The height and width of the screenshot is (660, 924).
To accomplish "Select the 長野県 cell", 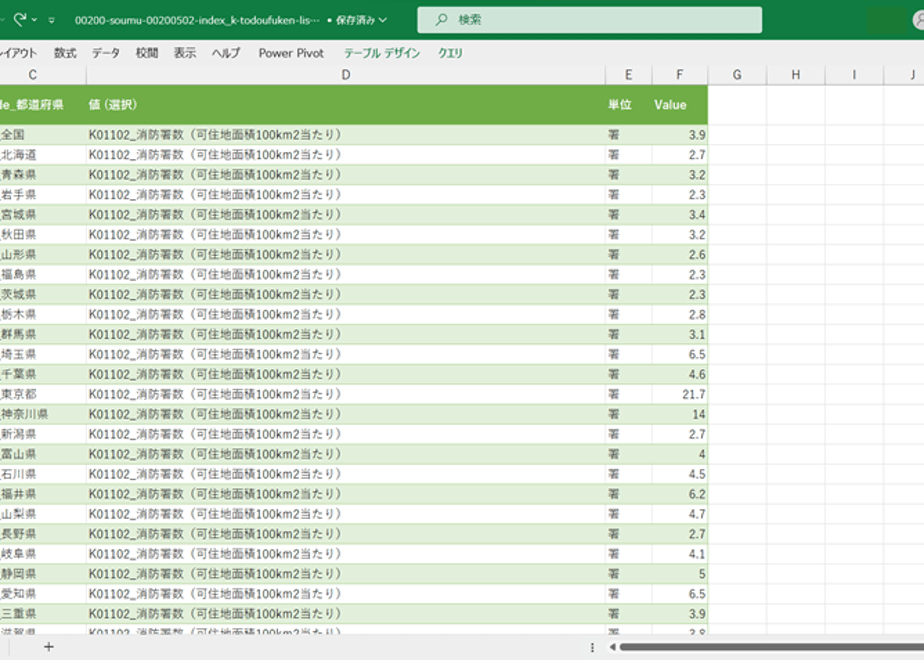I will 43,534.
